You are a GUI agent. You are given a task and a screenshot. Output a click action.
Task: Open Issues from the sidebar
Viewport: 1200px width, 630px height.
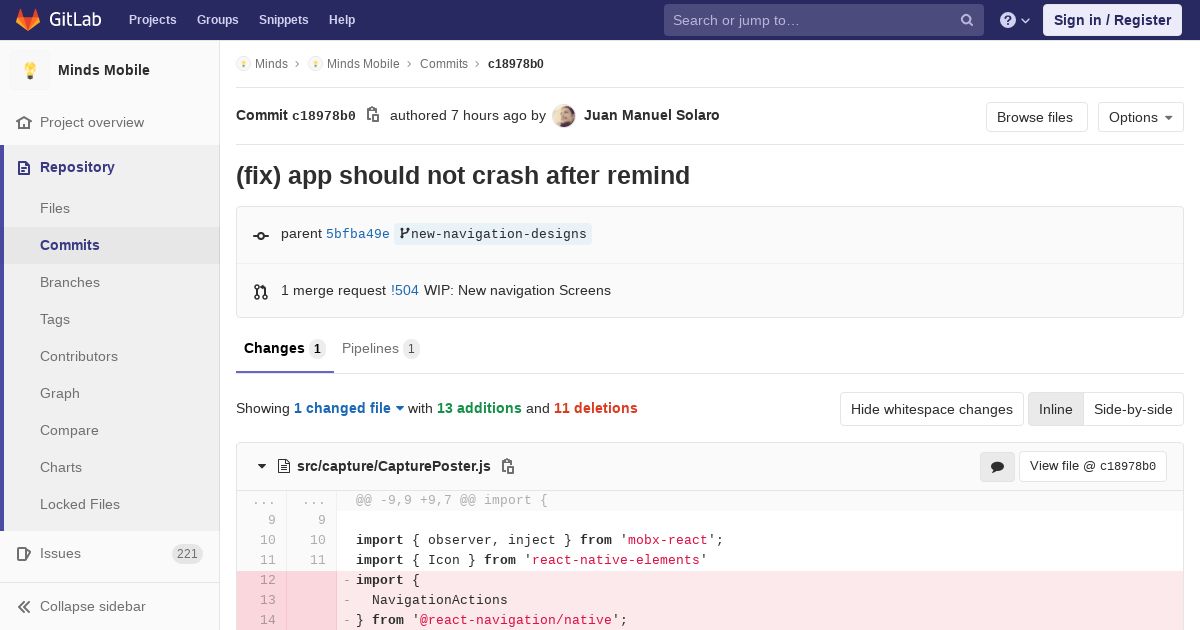pyautogui.click(x=60, y=553)
